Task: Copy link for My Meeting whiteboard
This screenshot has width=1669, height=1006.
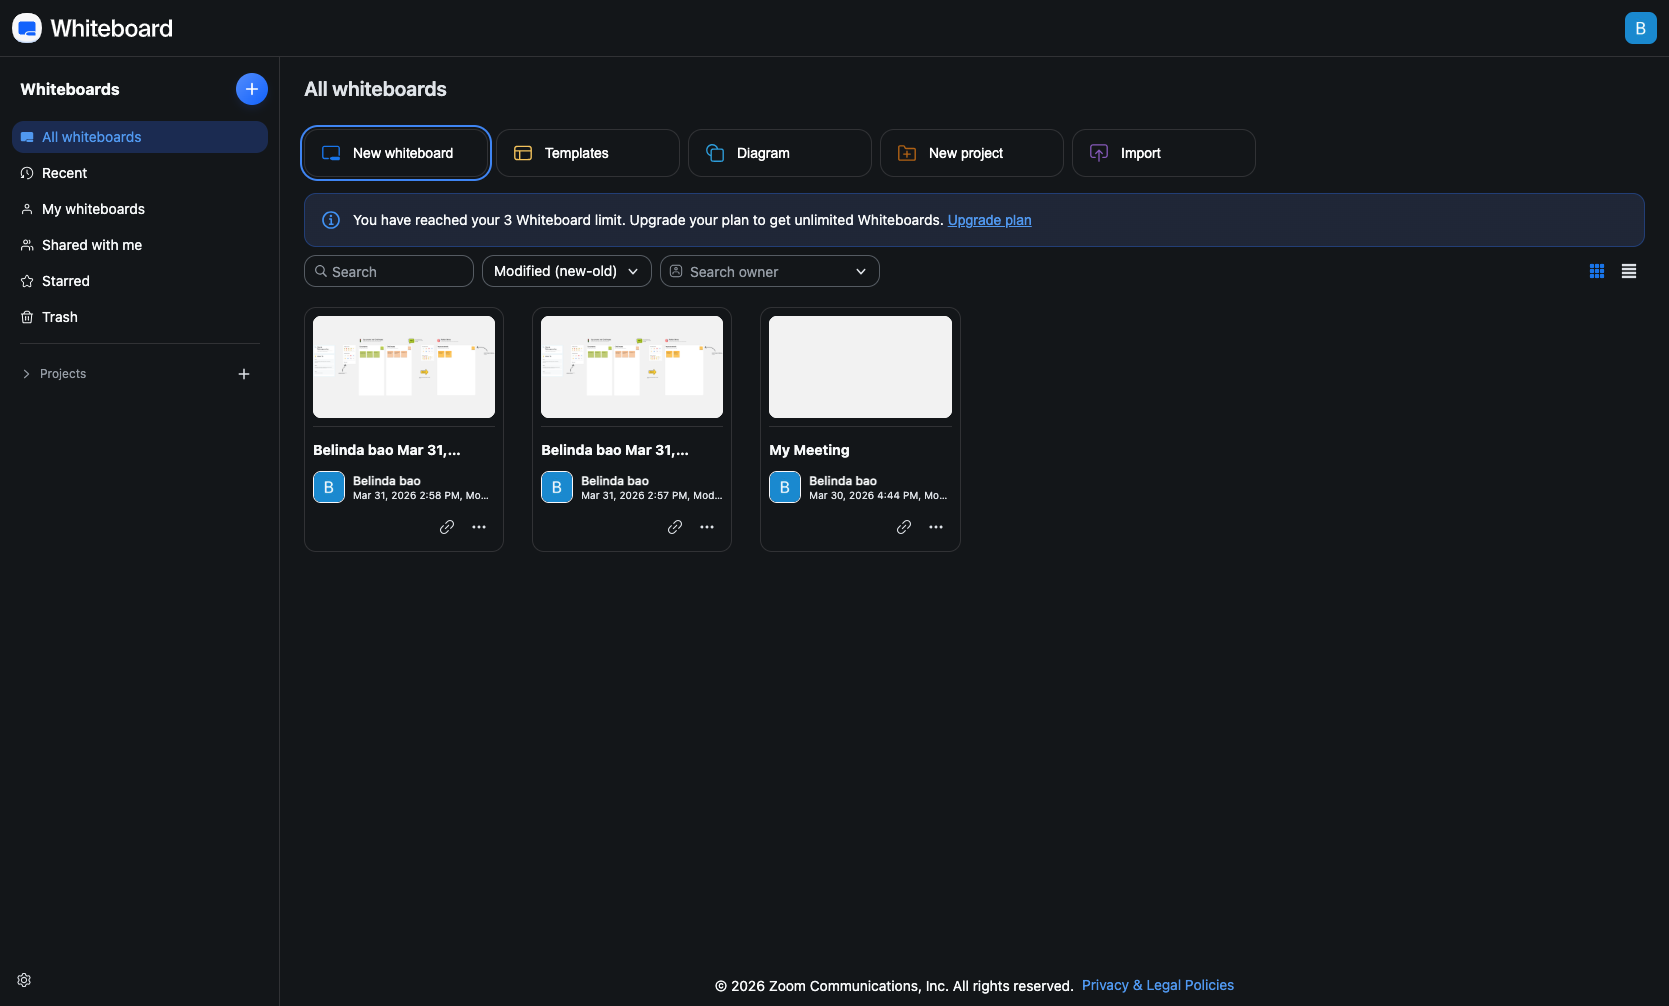Action: coord(904,527)
